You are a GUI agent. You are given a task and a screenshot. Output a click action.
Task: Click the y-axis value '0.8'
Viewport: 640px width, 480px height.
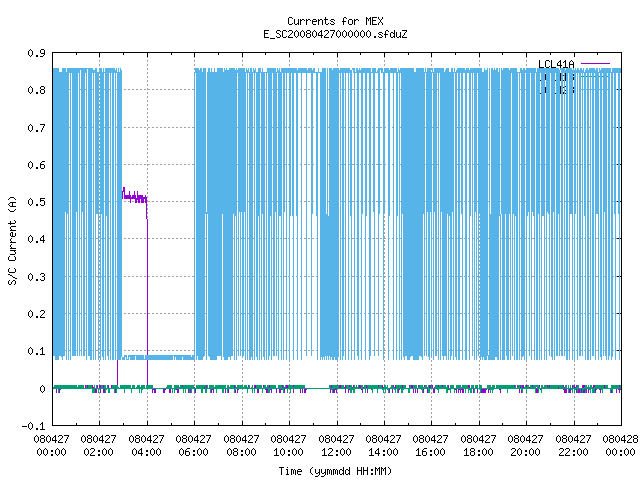pos(36,90)
